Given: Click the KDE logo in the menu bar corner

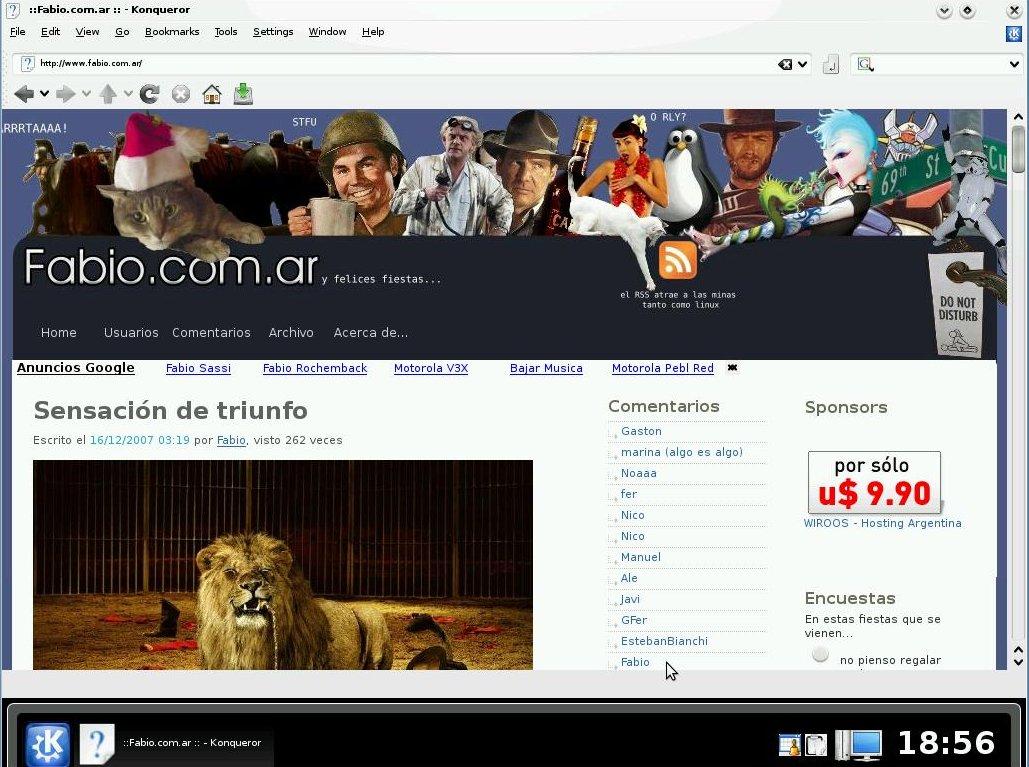Looking at the screenshot, I should pos(1014,33).
